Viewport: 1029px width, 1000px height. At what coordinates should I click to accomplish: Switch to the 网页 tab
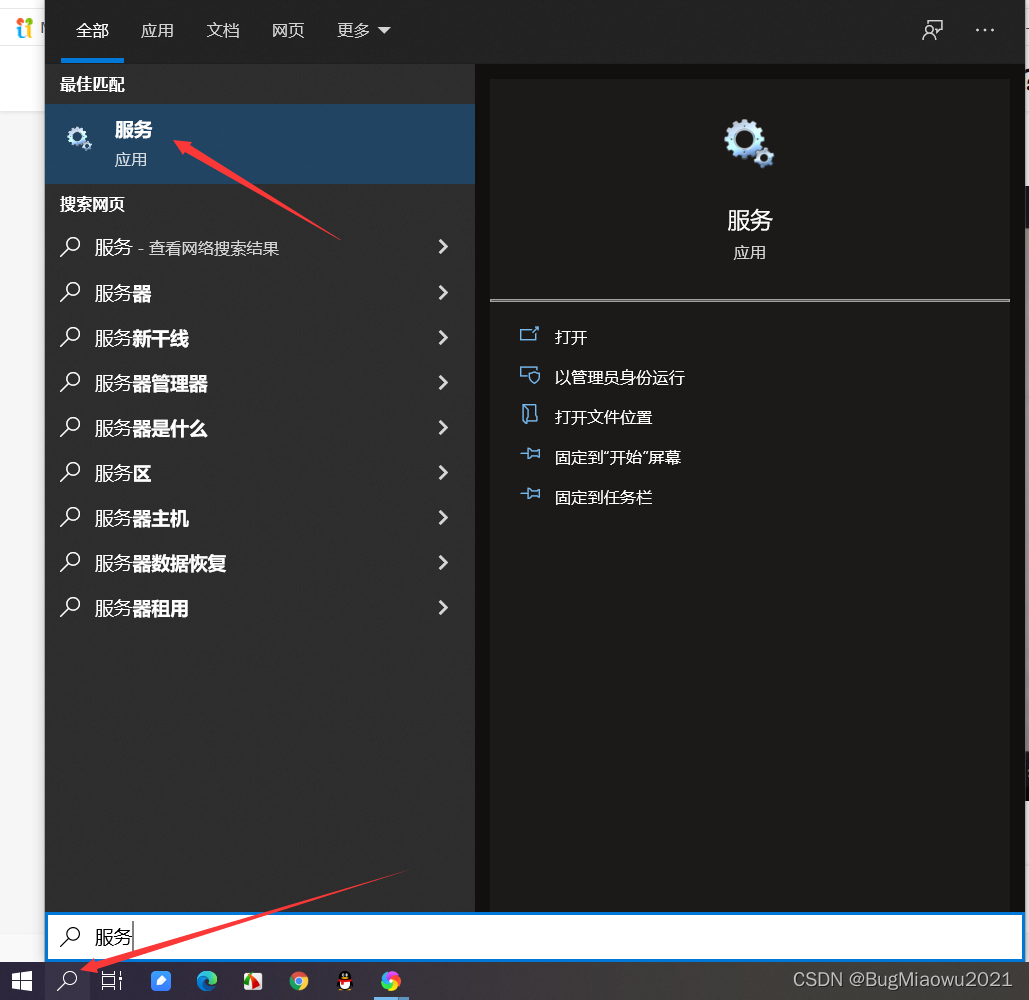[x=288, y=30]
